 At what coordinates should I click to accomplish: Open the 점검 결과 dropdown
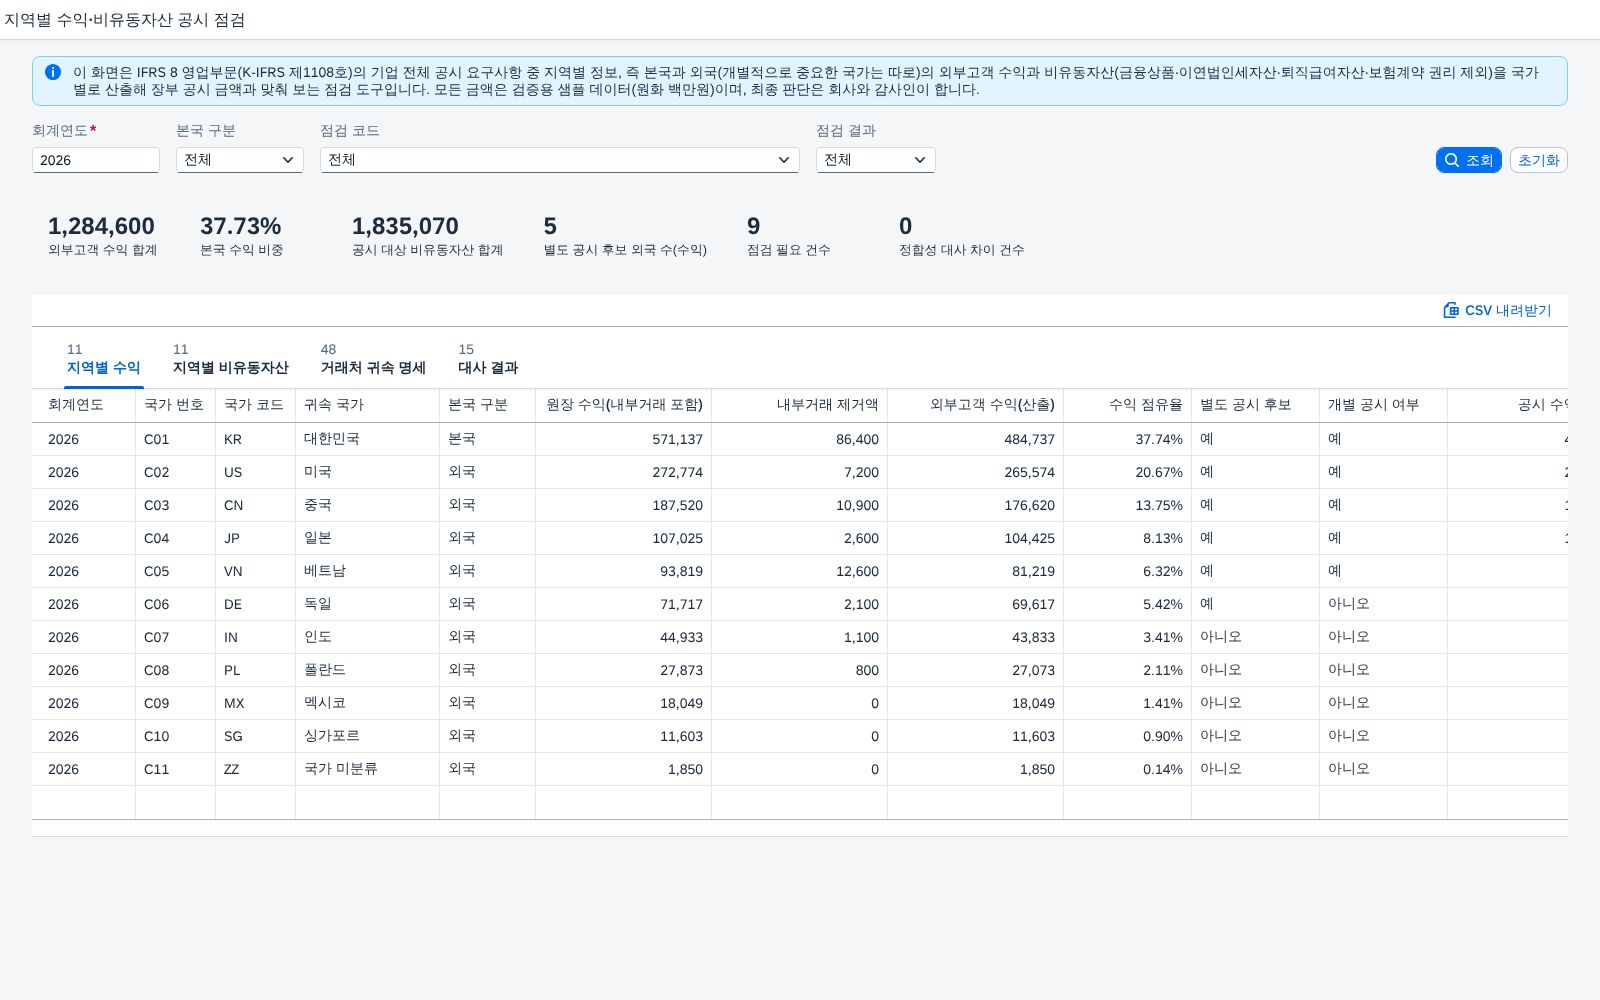(x=876, y=160)
